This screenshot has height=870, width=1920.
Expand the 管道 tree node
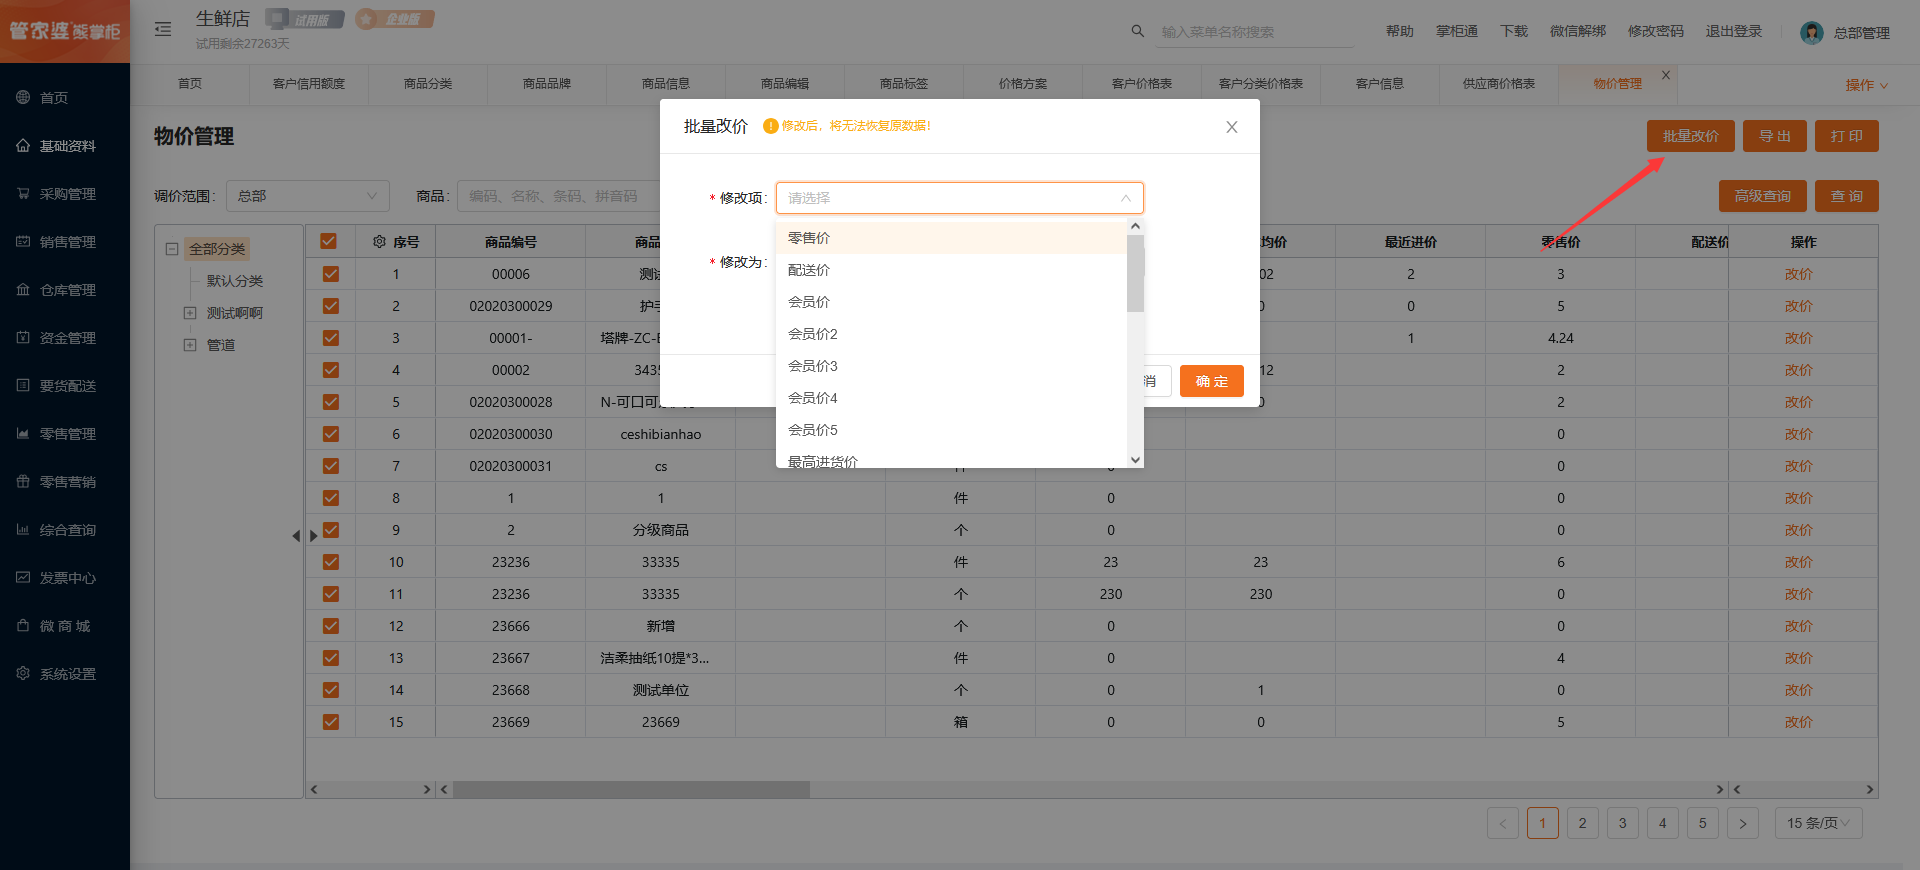point(190,345)
